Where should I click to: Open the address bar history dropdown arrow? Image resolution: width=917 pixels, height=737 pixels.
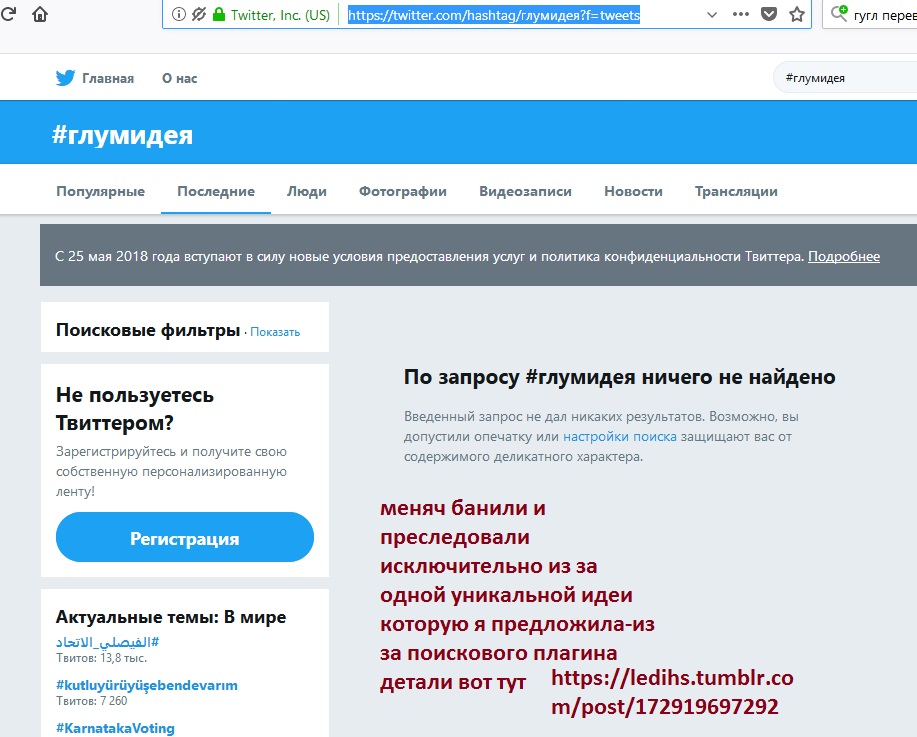coord(712,15)
